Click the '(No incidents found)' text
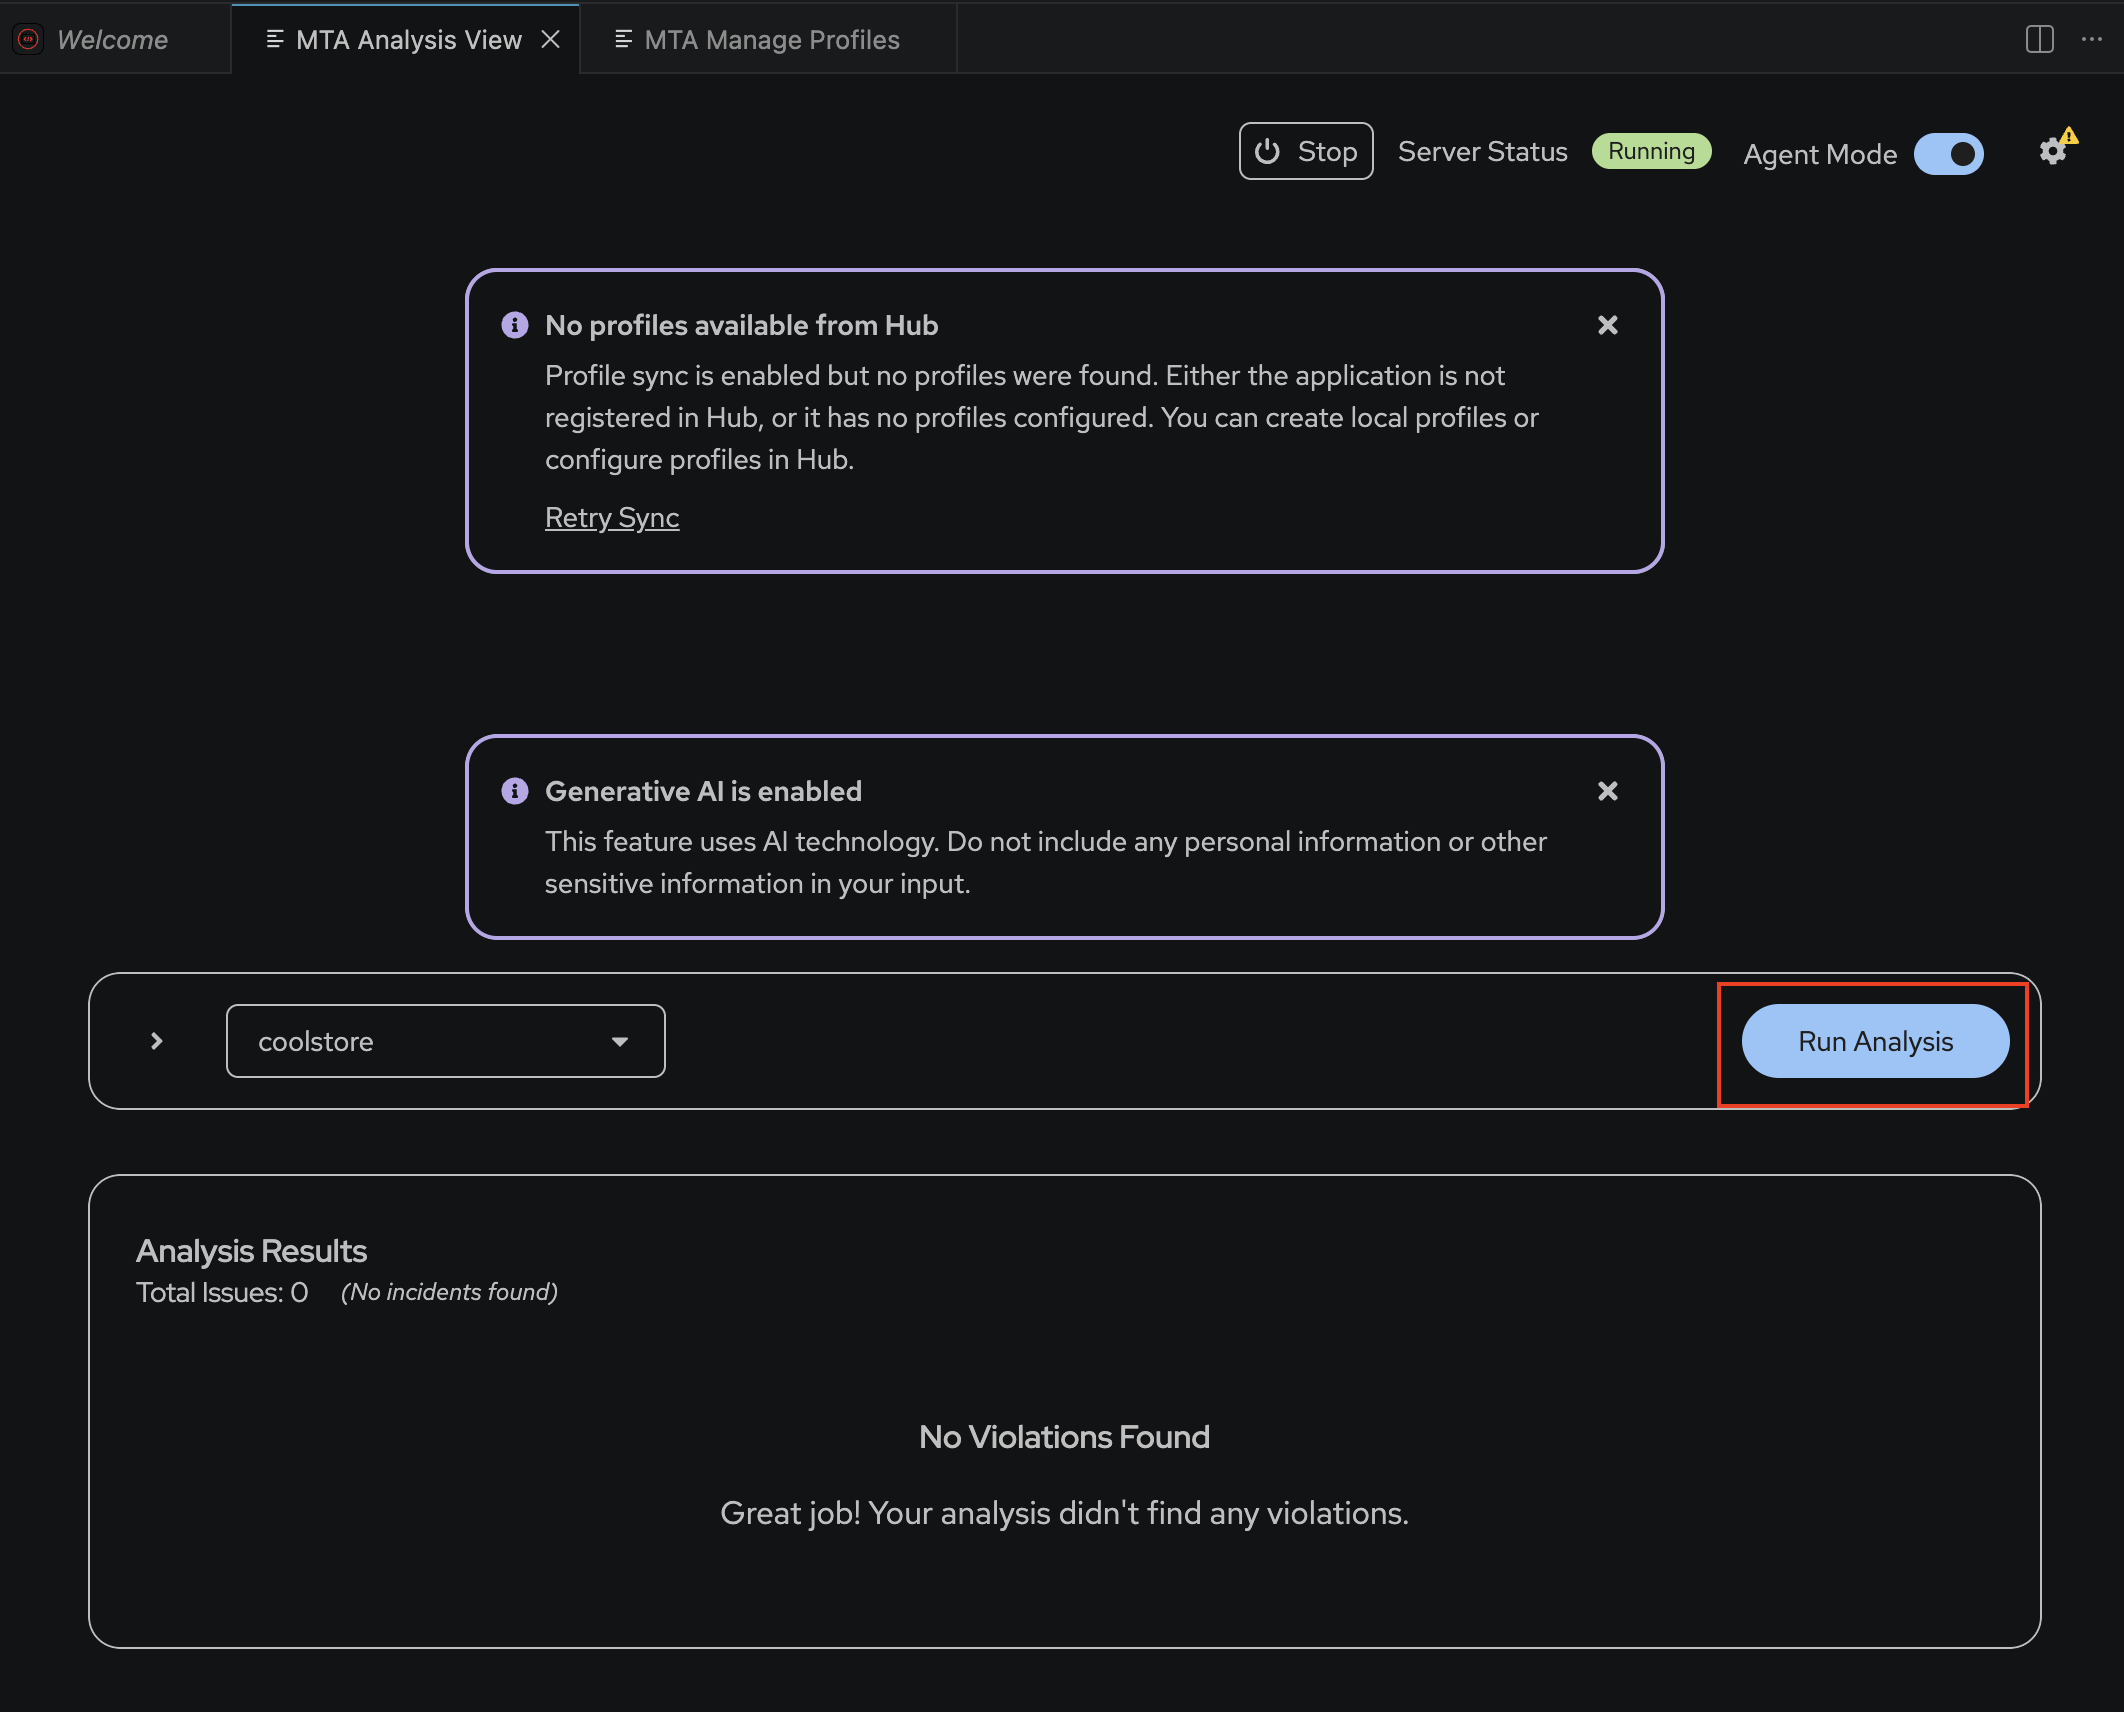This screenshot has height=1712, width=2124. (449, 1292)
